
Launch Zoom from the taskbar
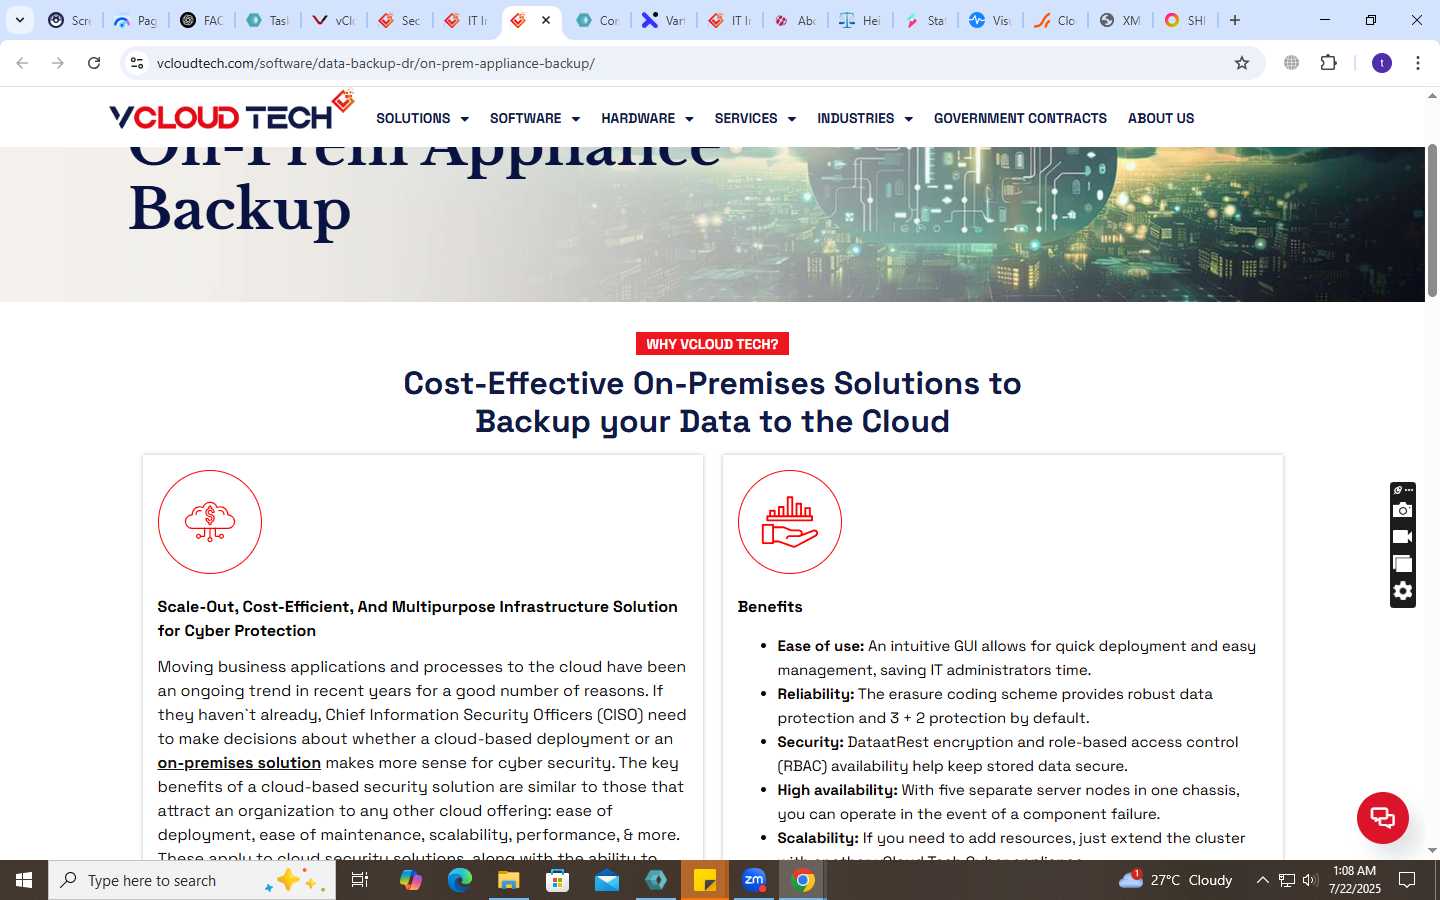point(754,880)
